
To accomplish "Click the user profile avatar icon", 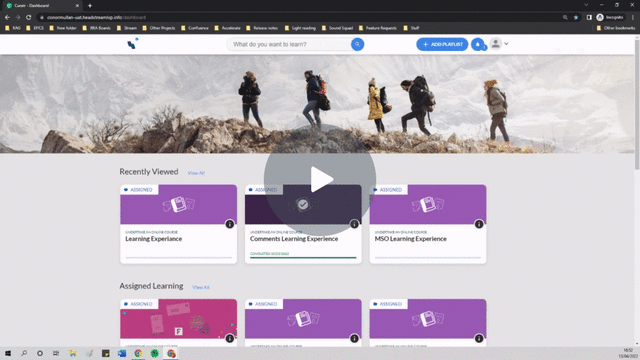I will [496, 44].
